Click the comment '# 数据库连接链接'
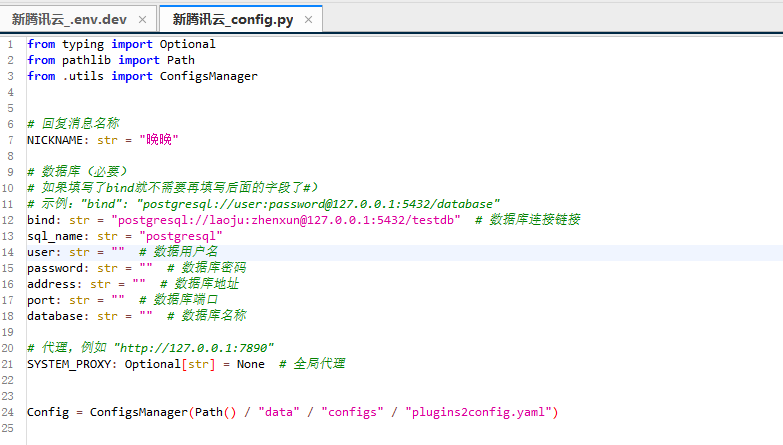Screen dimensions: 783x445 tap(527, 220)
